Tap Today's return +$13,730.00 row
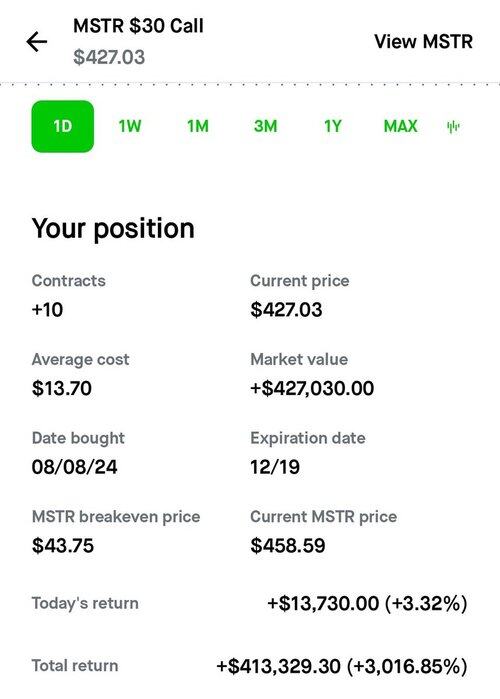 click(x=250, y=603)
